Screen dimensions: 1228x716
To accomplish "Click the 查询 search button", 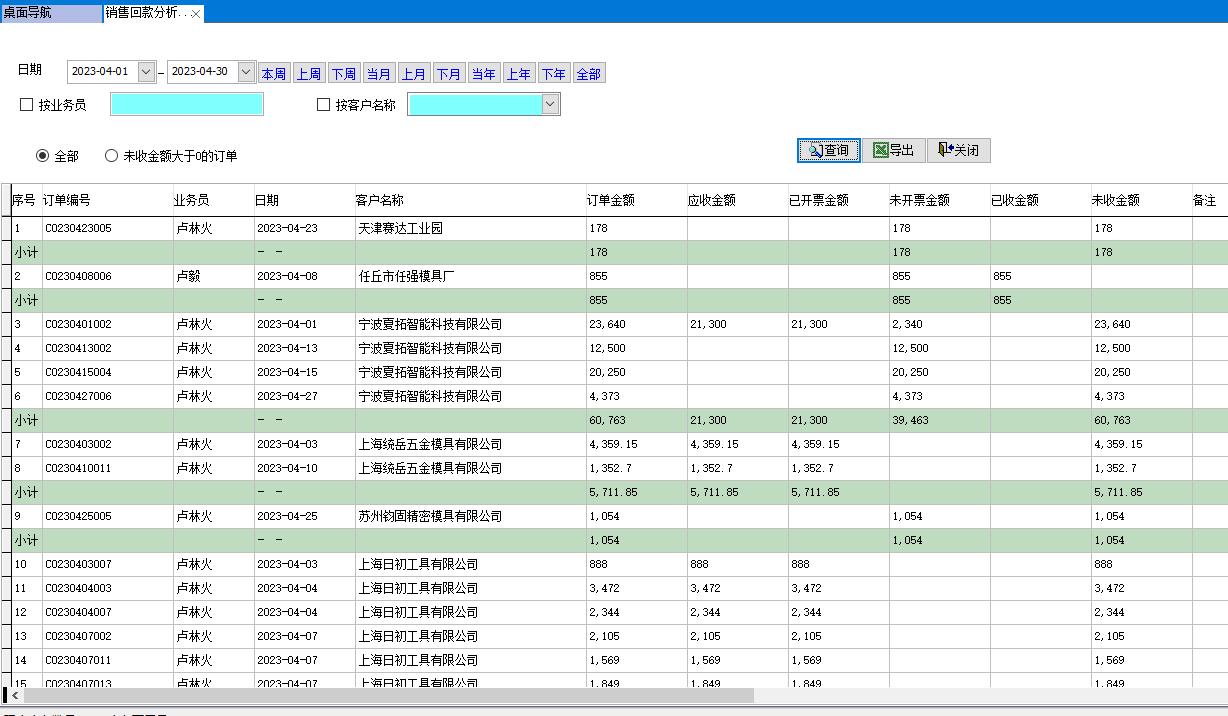I will [x=828, y=150].
